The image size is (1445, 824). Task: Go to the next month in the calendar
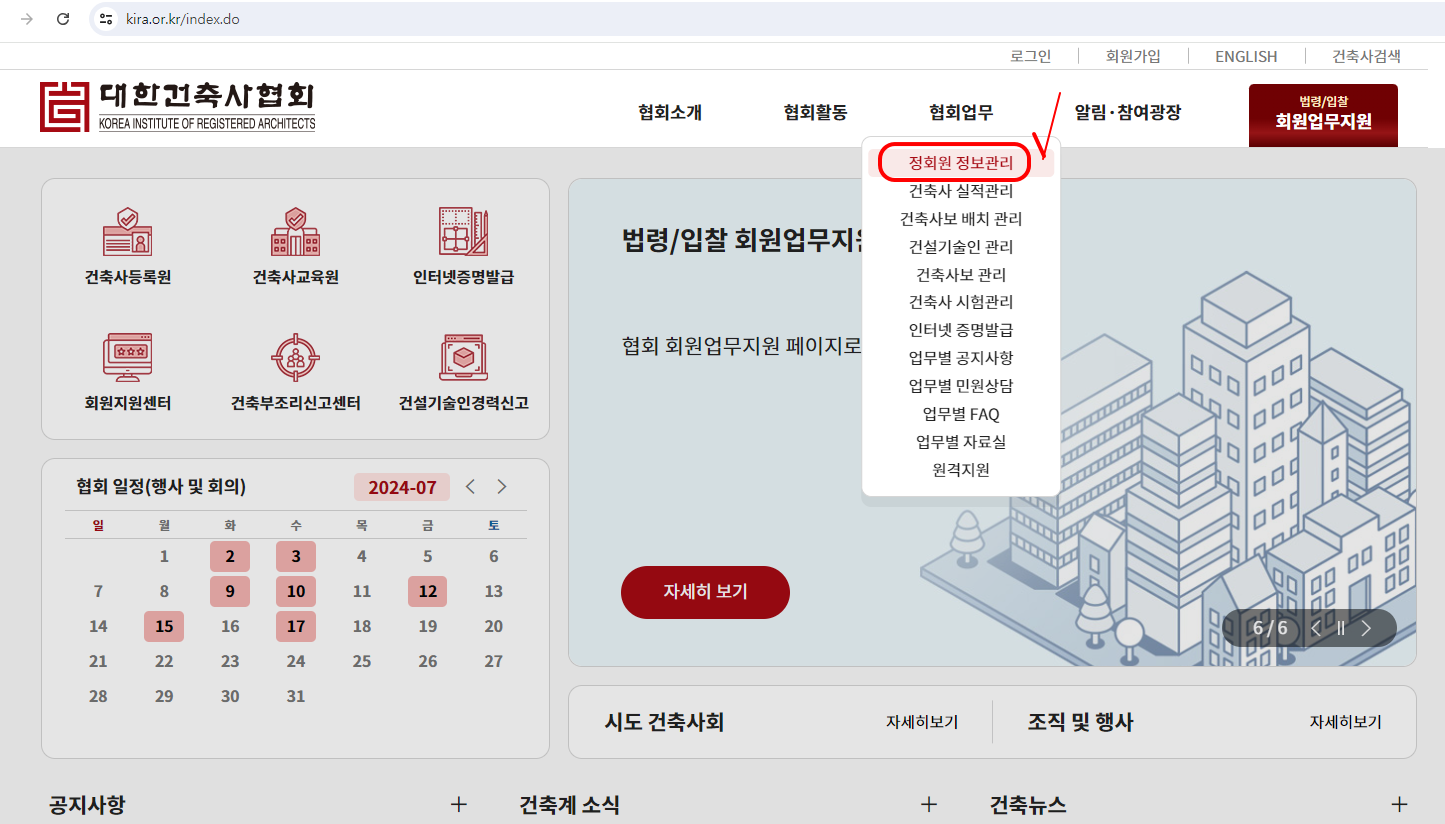click(501, 486)
